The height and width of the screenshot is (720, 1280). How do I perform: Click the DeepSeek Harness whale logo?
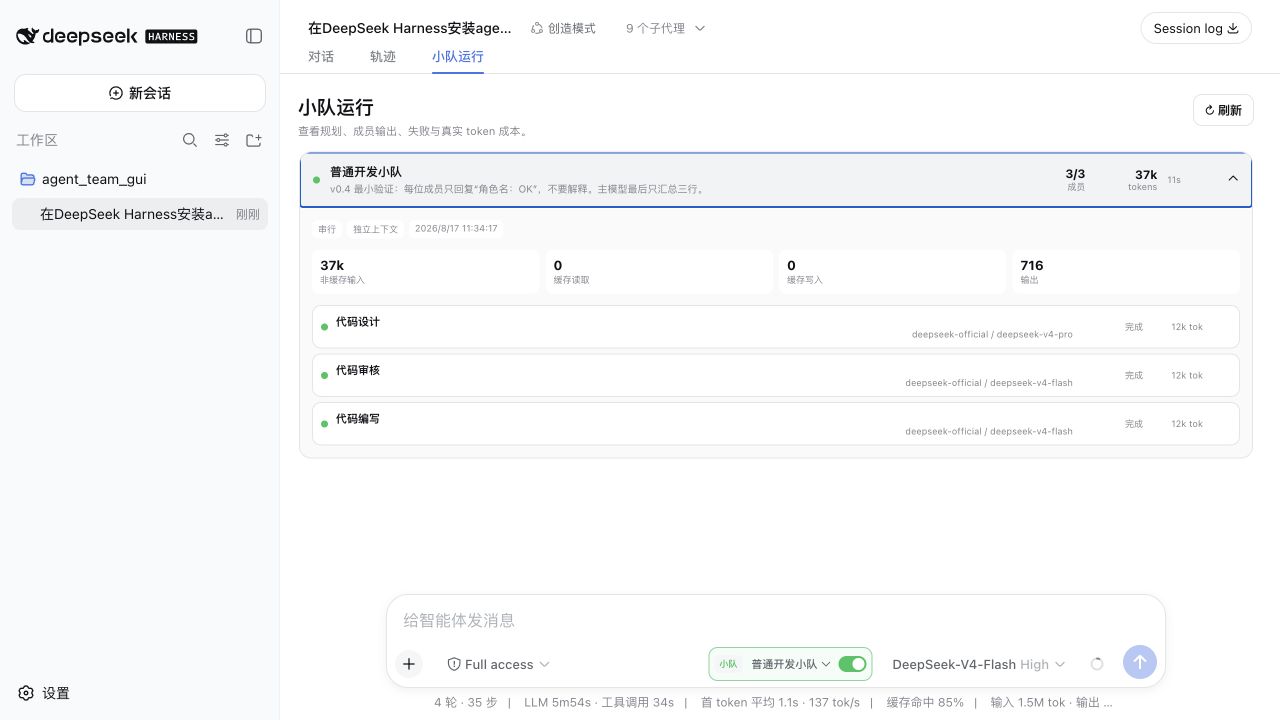(28, 36)
